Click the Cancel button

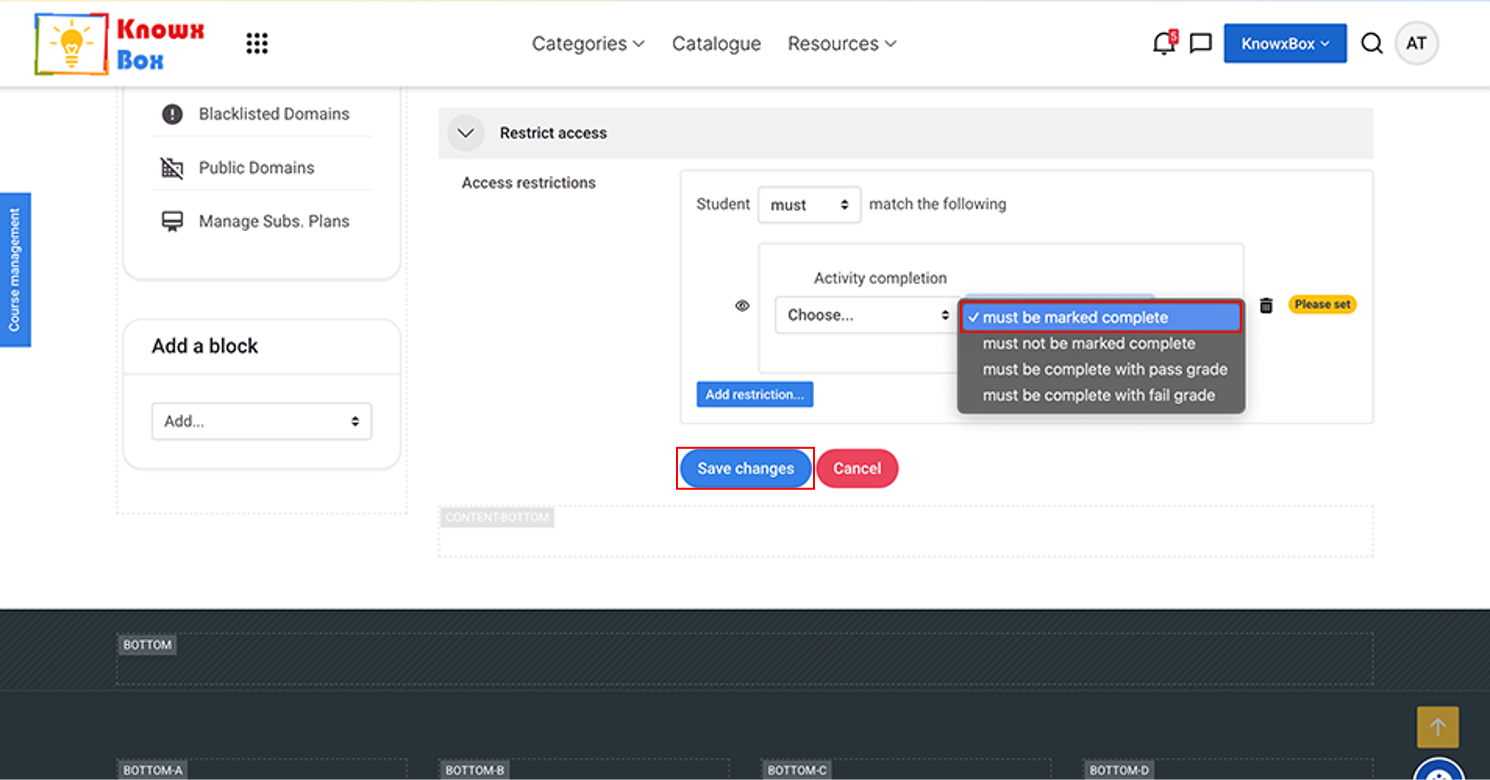857,468
